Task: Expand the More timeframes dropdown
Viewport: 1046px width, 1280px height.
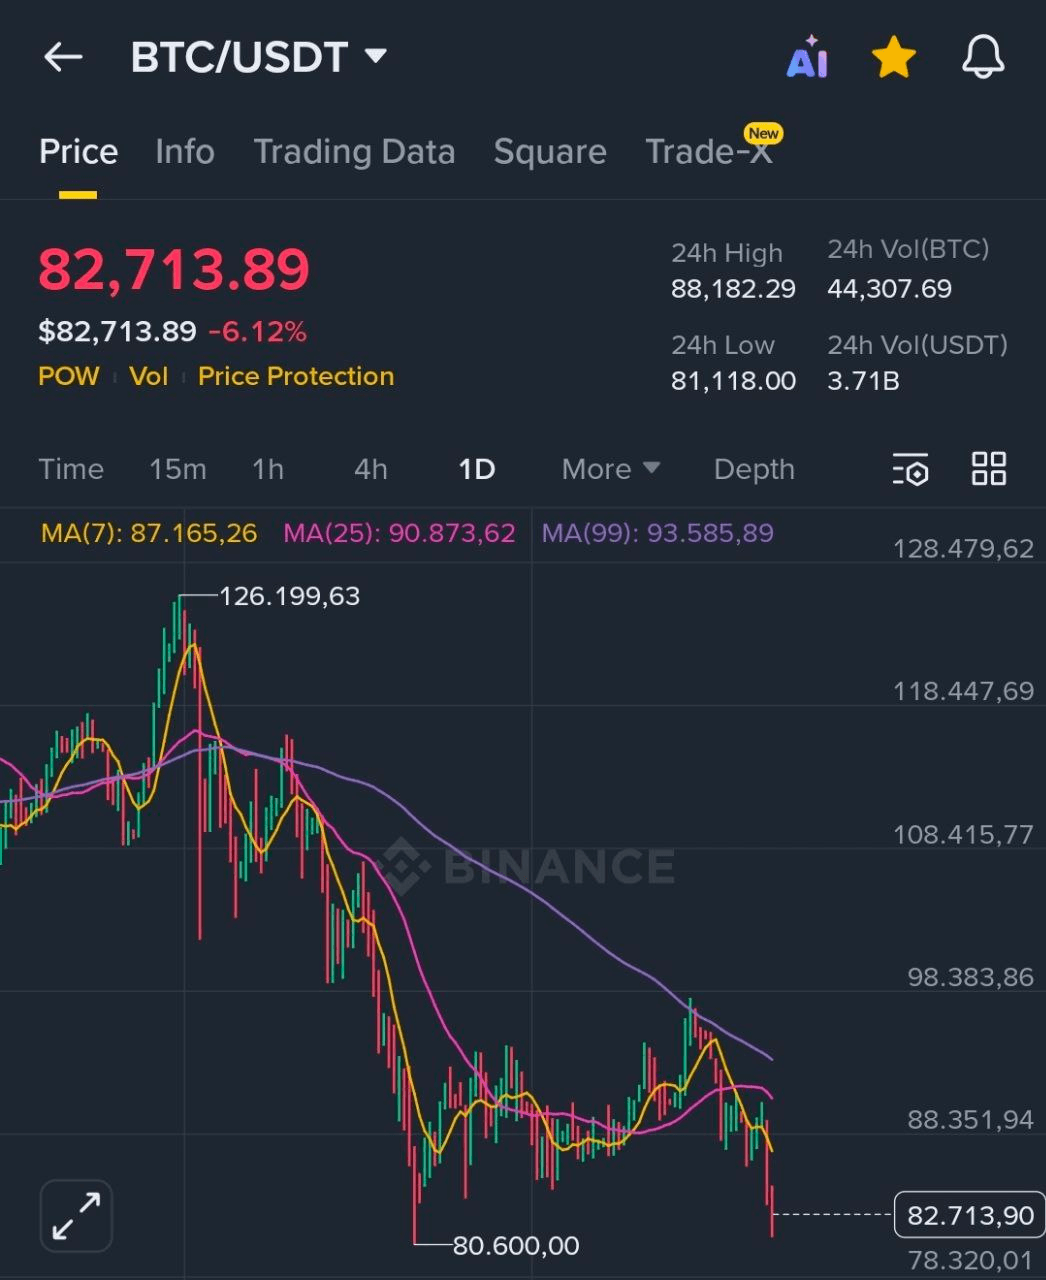Action: [610, 469]
